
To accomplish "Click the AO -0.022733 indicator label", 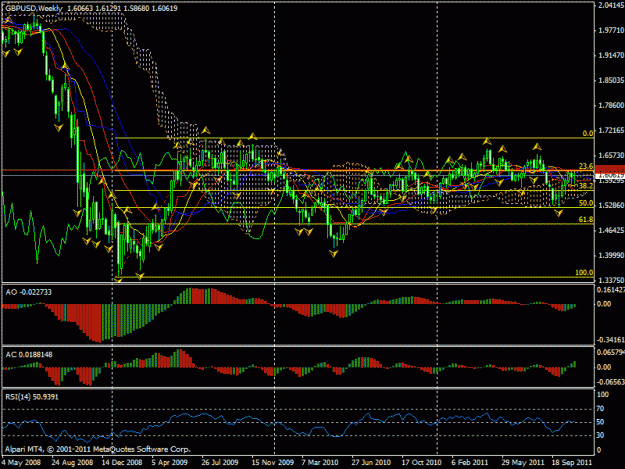I will click(29, 292).
